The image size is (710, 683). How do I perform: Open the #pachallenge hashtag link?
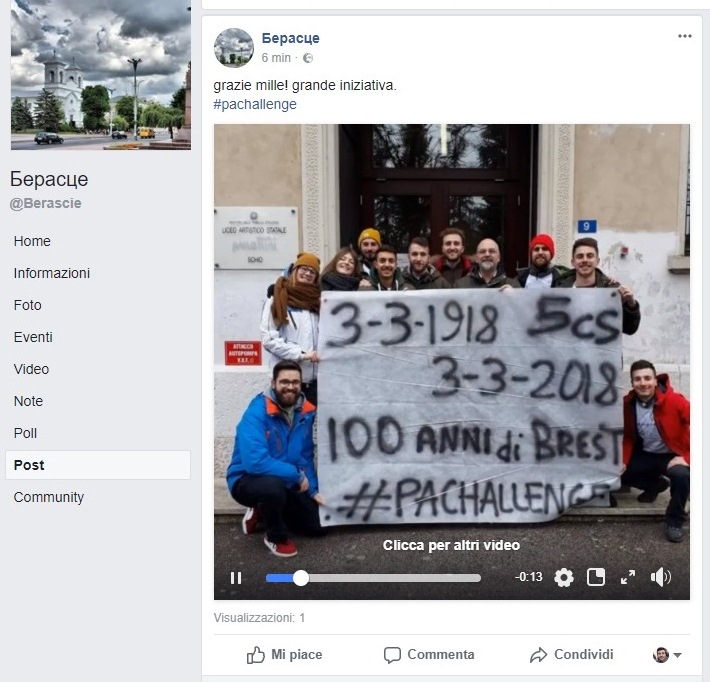pyautogui.click(x=255, y=105)
